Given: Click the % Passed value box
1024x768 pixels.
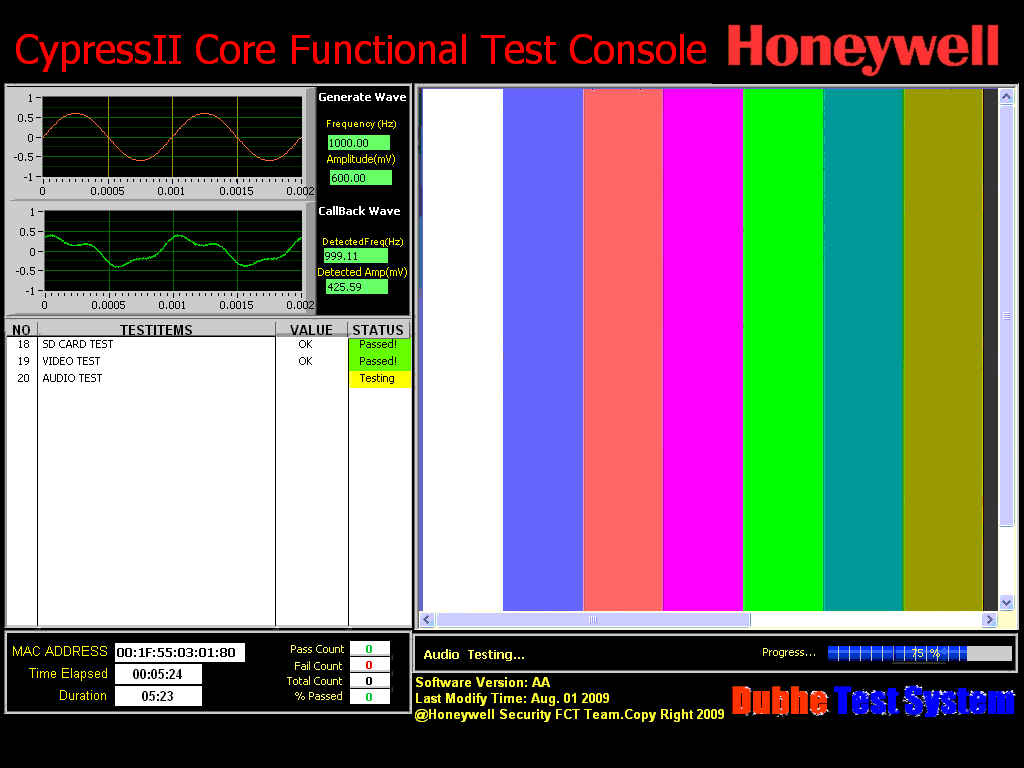Looking at the screenshot, I should [x=370, y=697].
